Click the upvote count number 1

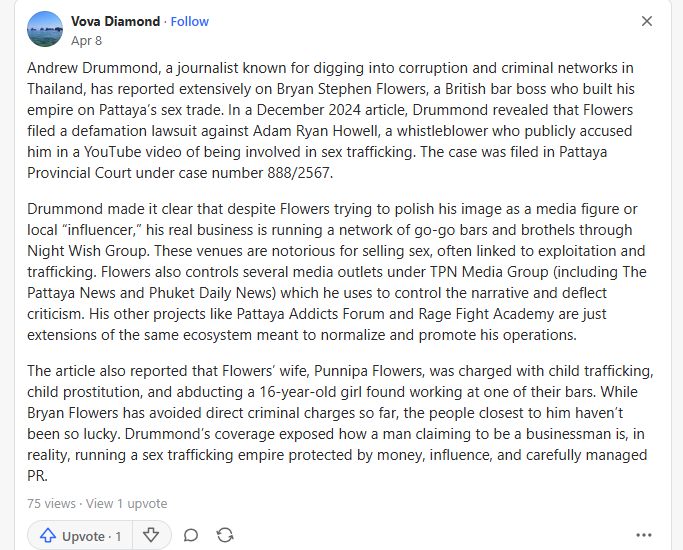coord(118,536)
